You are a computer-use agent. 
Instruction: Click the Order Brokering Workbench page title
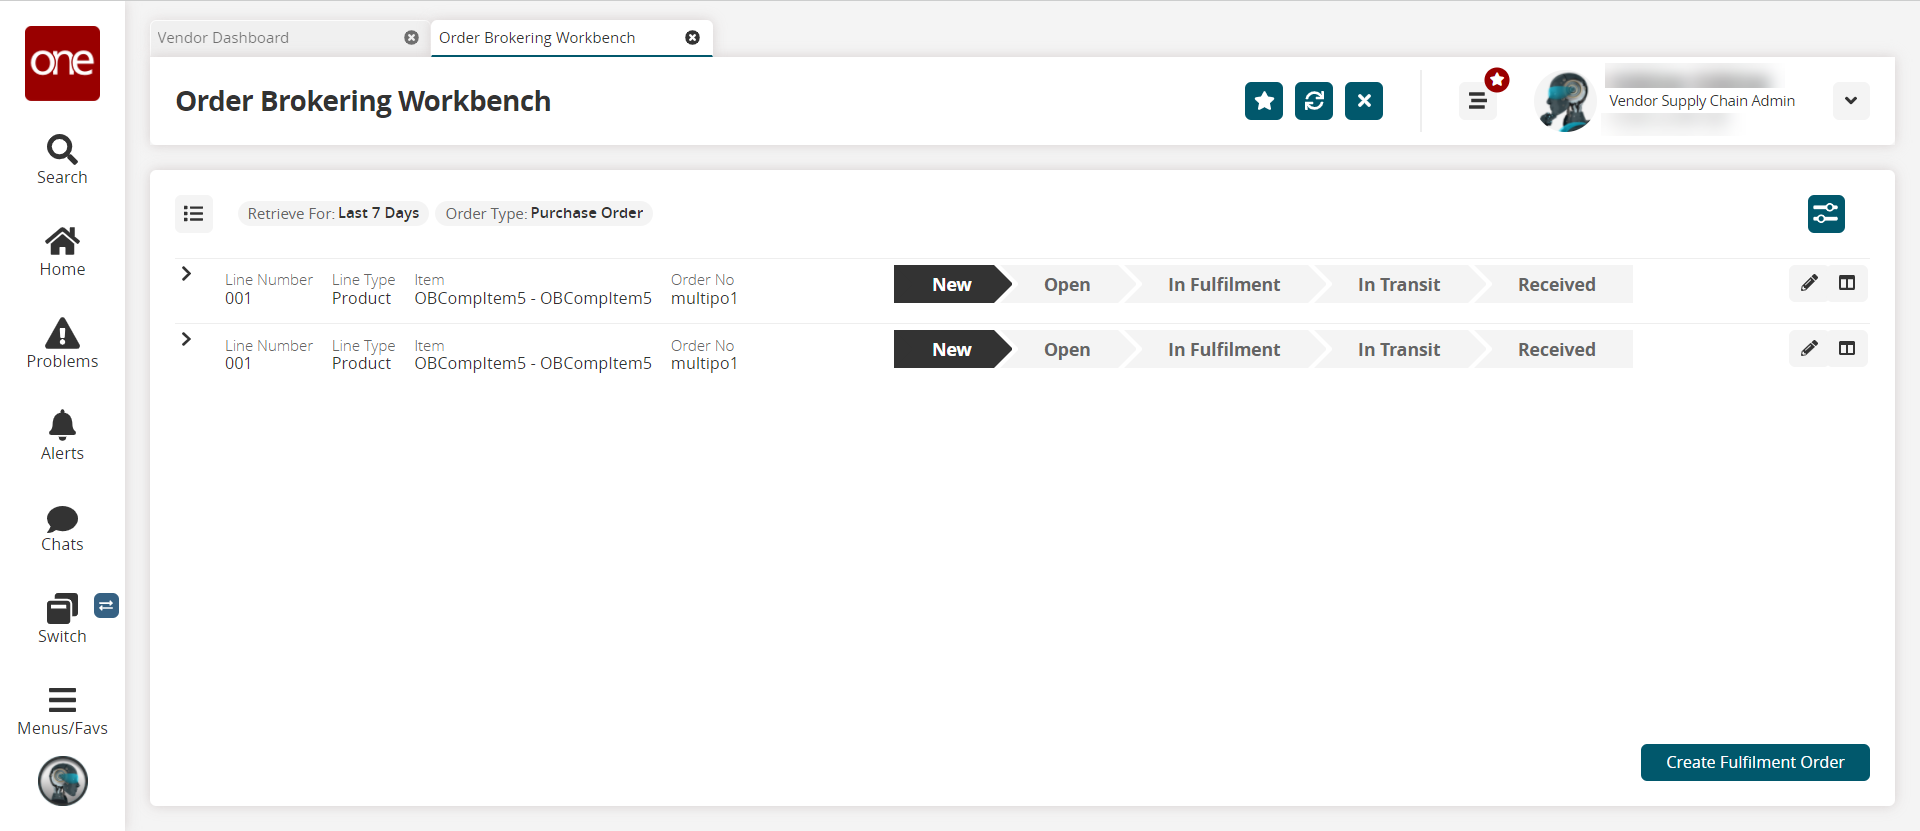(x=363, y=101)
